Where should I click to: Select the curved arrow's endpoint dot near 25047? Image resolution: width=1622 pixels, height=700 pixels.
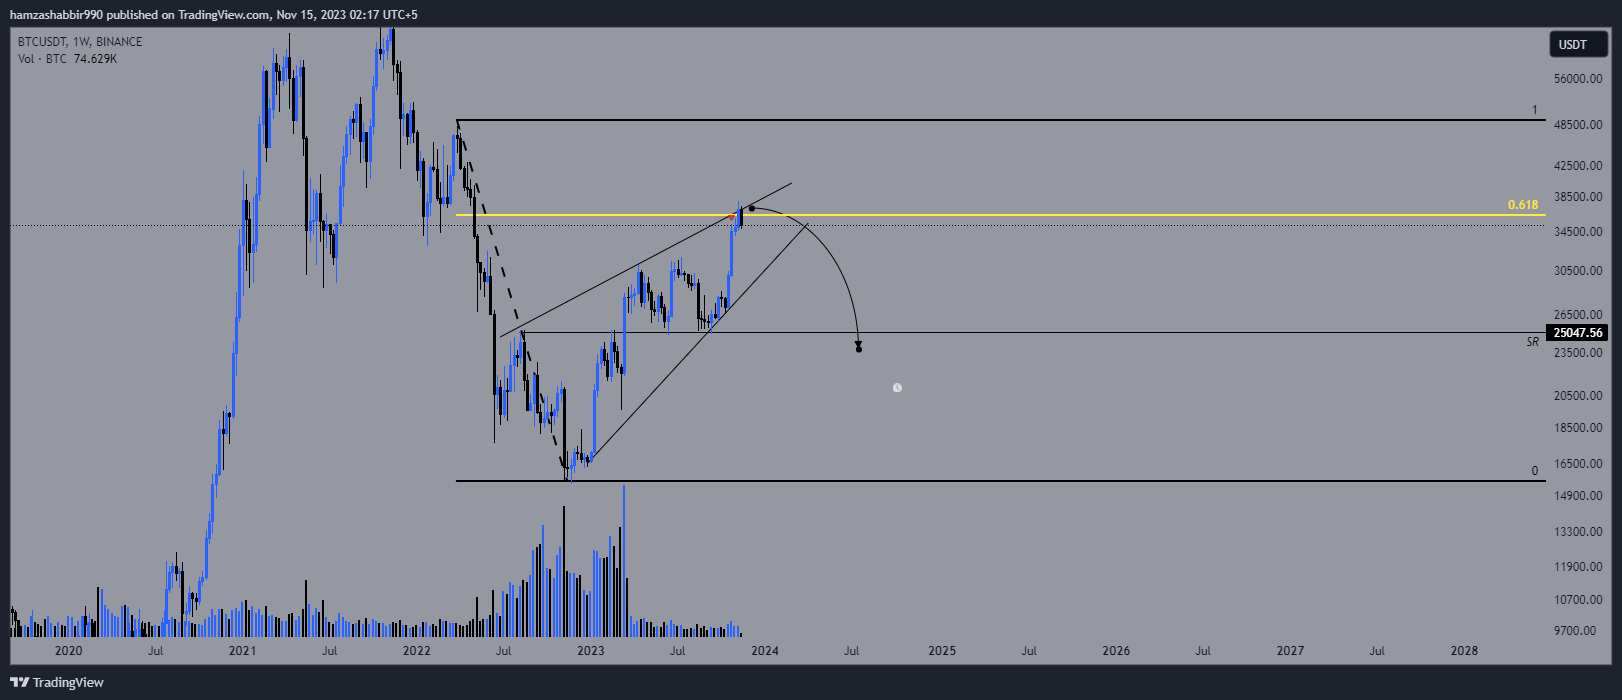coord(859,349)
